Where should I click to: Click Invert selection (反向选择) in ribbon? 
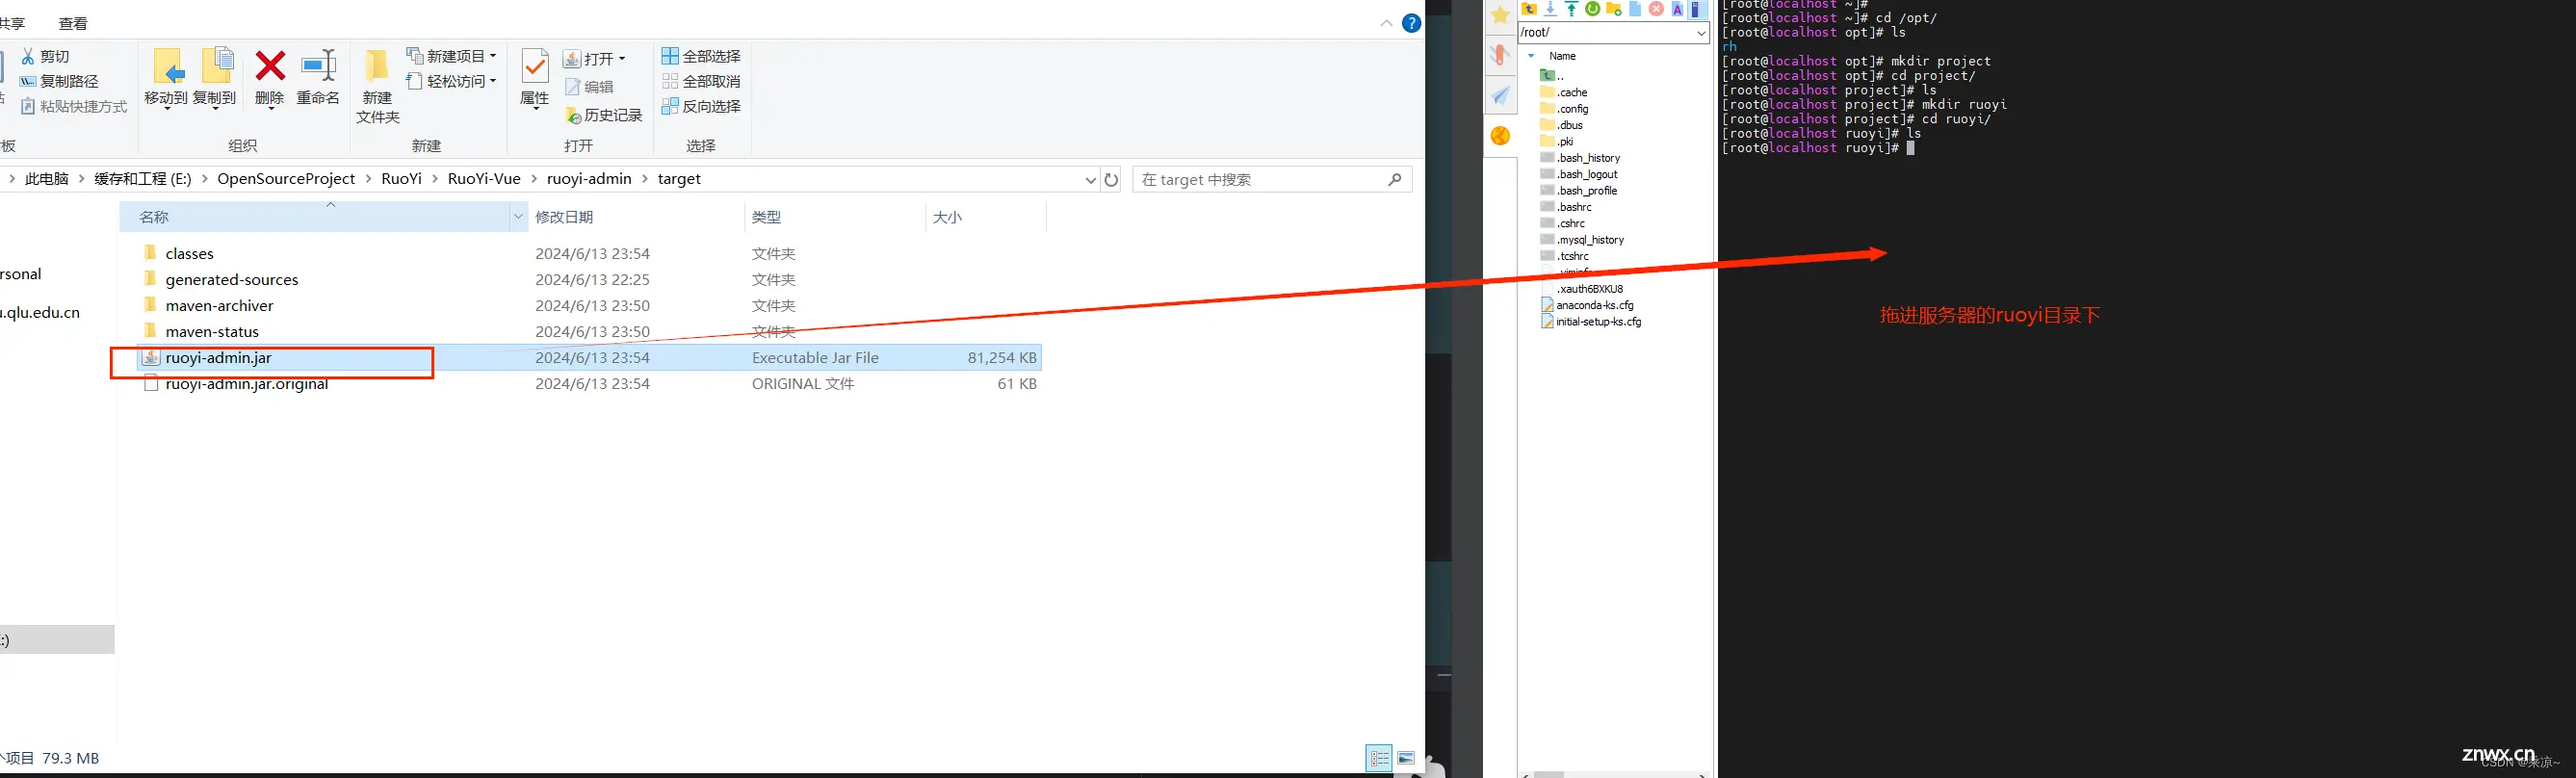[x=701, y=107]
